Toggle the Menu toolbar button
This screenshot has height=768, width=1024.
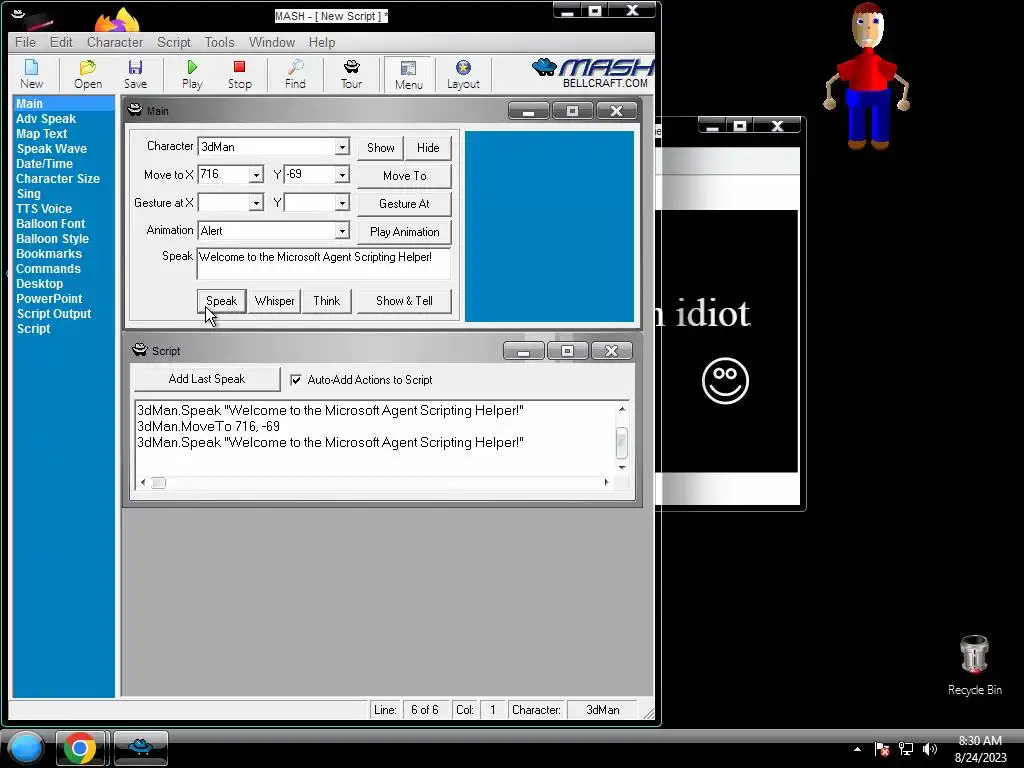(x=409, y=74)
